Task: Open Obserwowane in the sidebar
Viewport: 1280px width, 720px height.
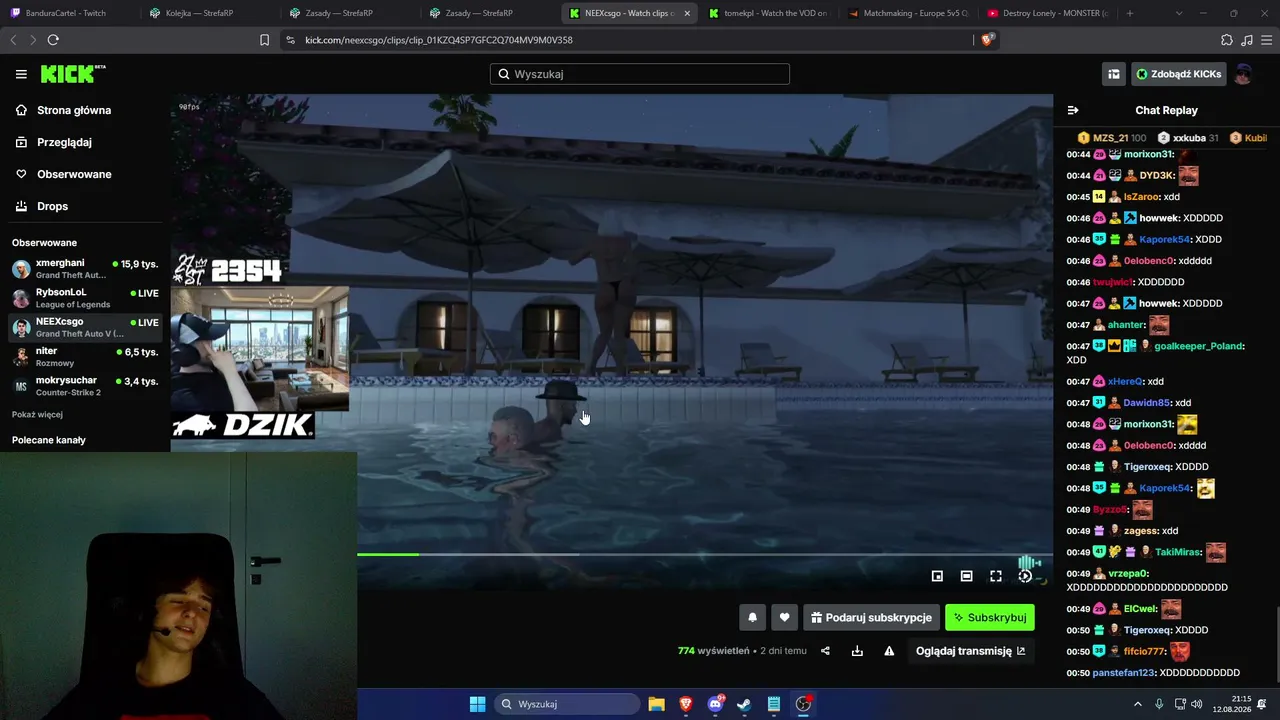Action: click(74, 174)
